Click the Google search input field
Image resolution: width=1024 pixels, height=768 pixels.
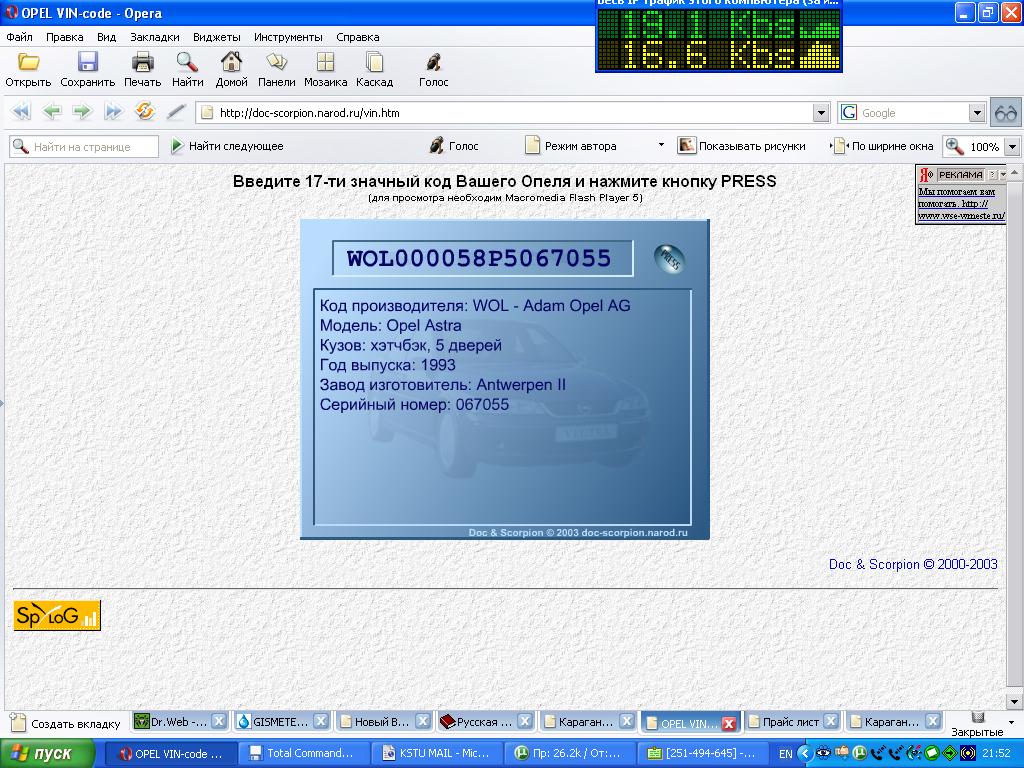coord(913,113)
